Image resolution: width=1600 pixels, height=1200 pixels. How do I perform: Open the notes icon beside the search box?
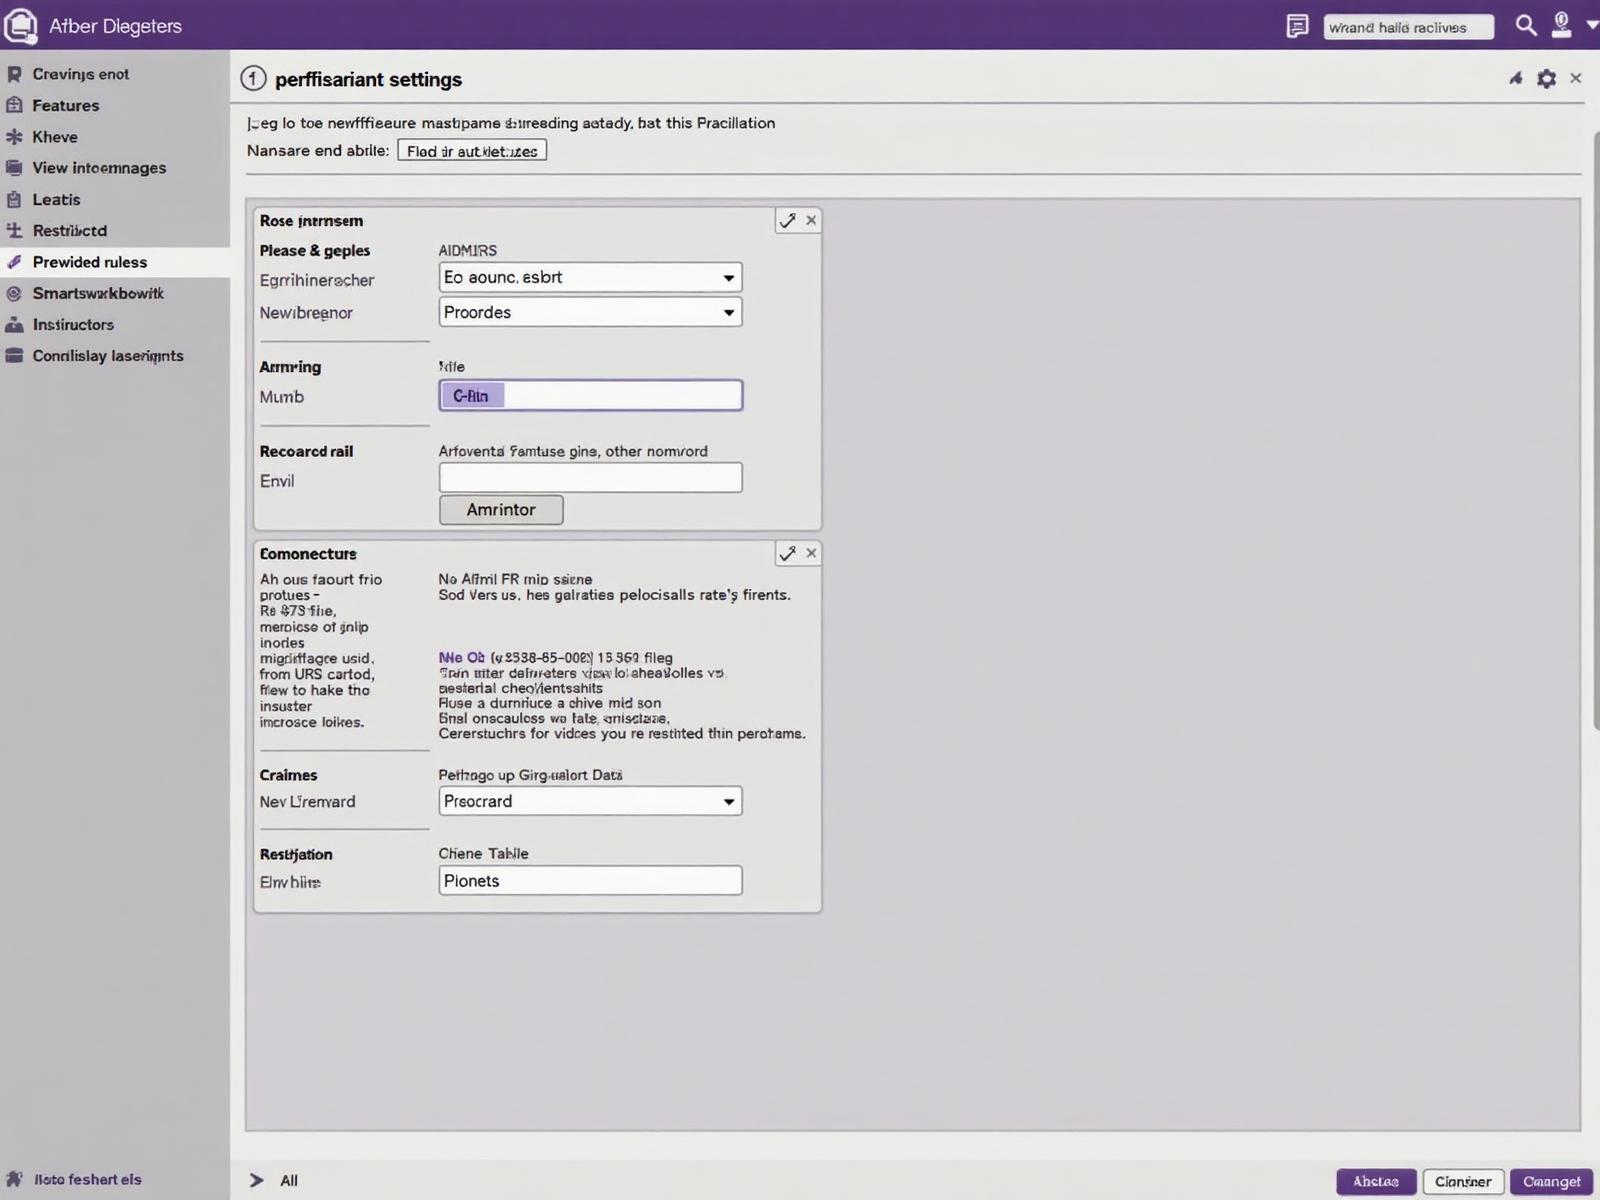tap(1297, 26)
